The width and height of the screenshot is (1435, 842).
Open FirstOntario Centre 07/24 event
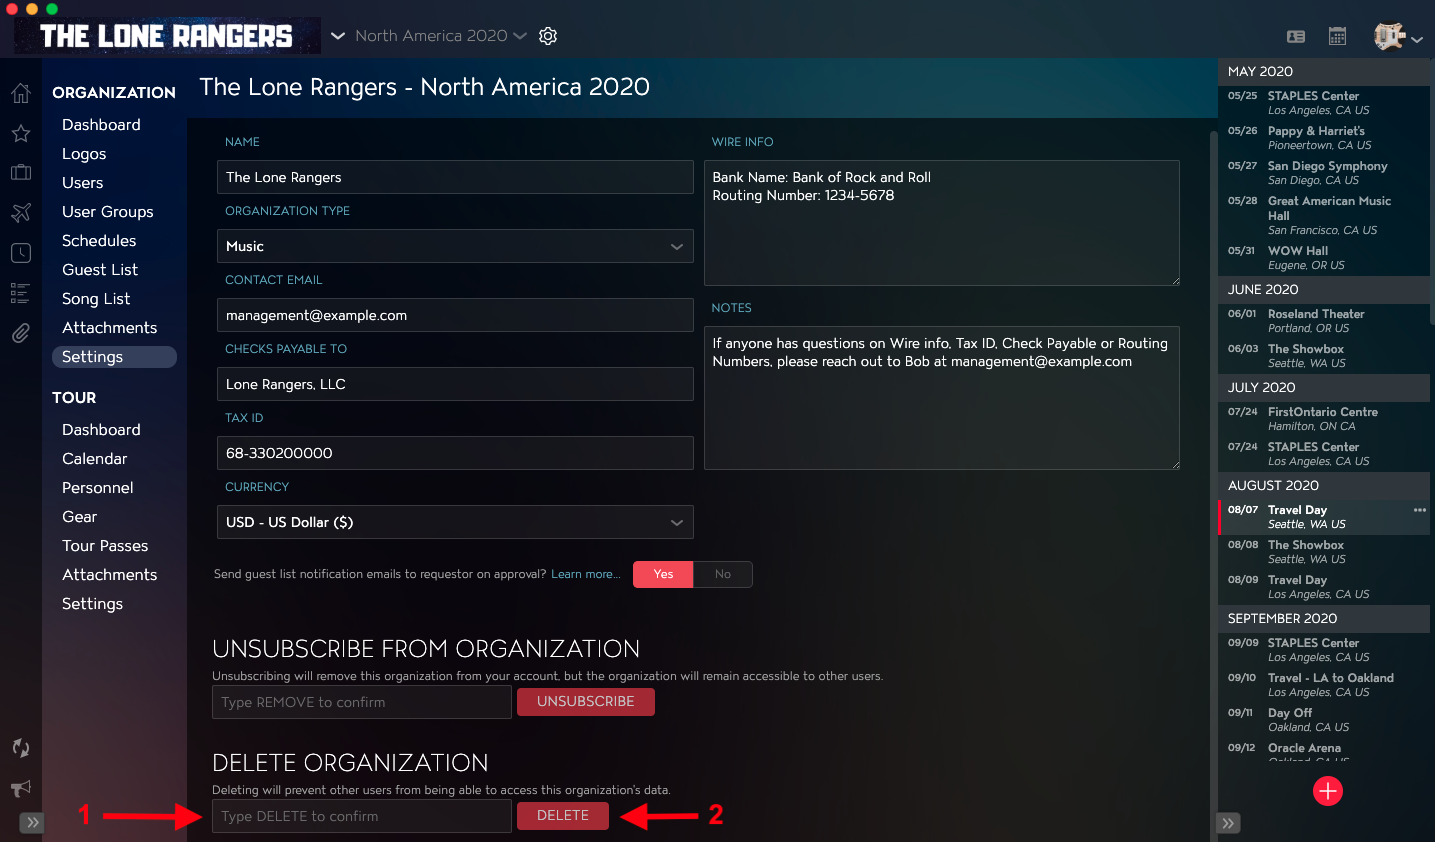tap(1324, 419)
